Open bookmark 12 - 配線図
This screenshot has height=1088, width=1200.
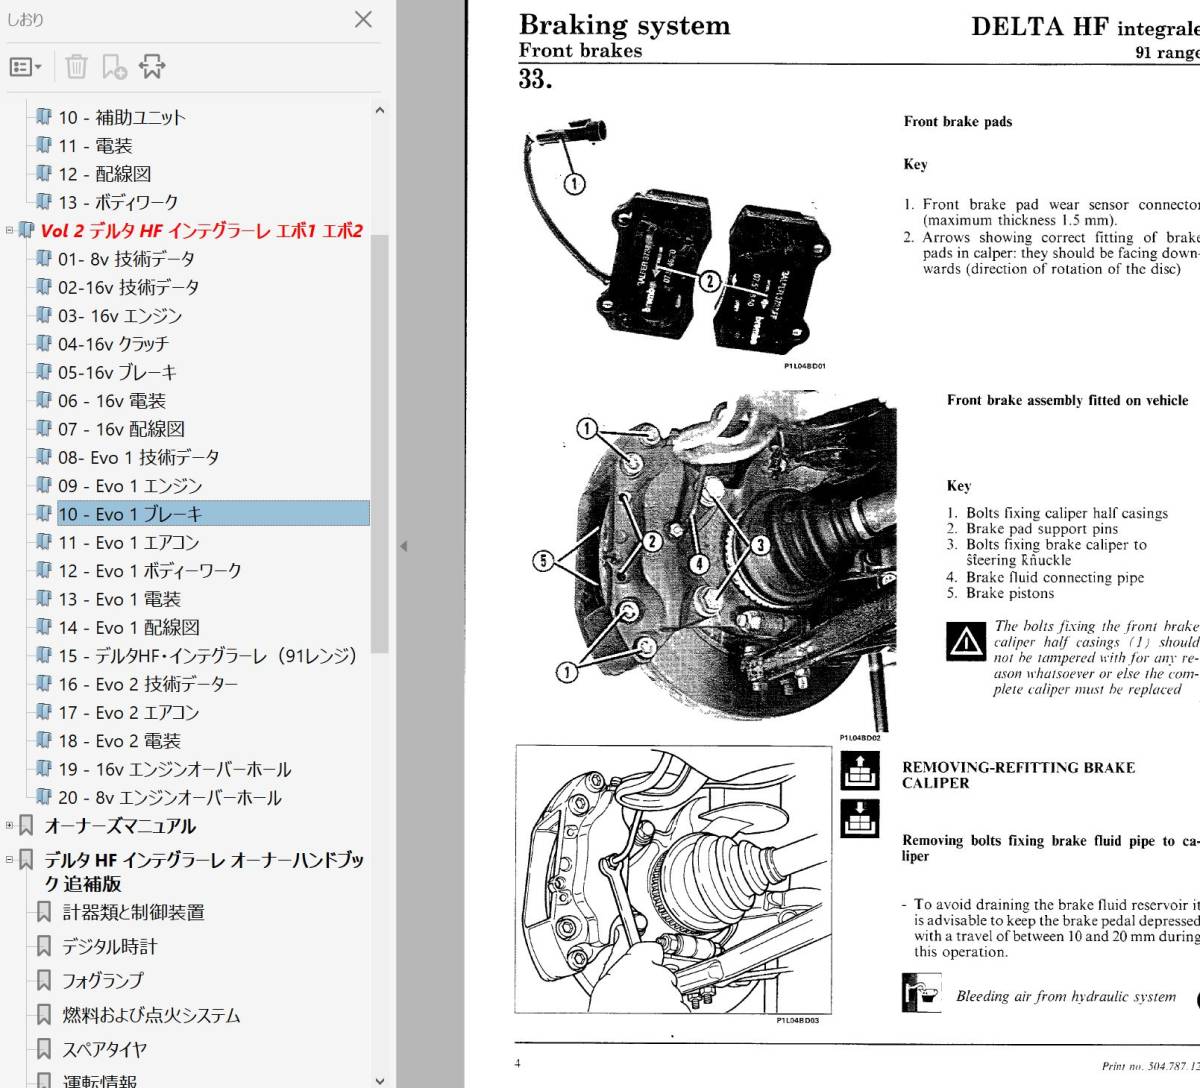[105, 174]
